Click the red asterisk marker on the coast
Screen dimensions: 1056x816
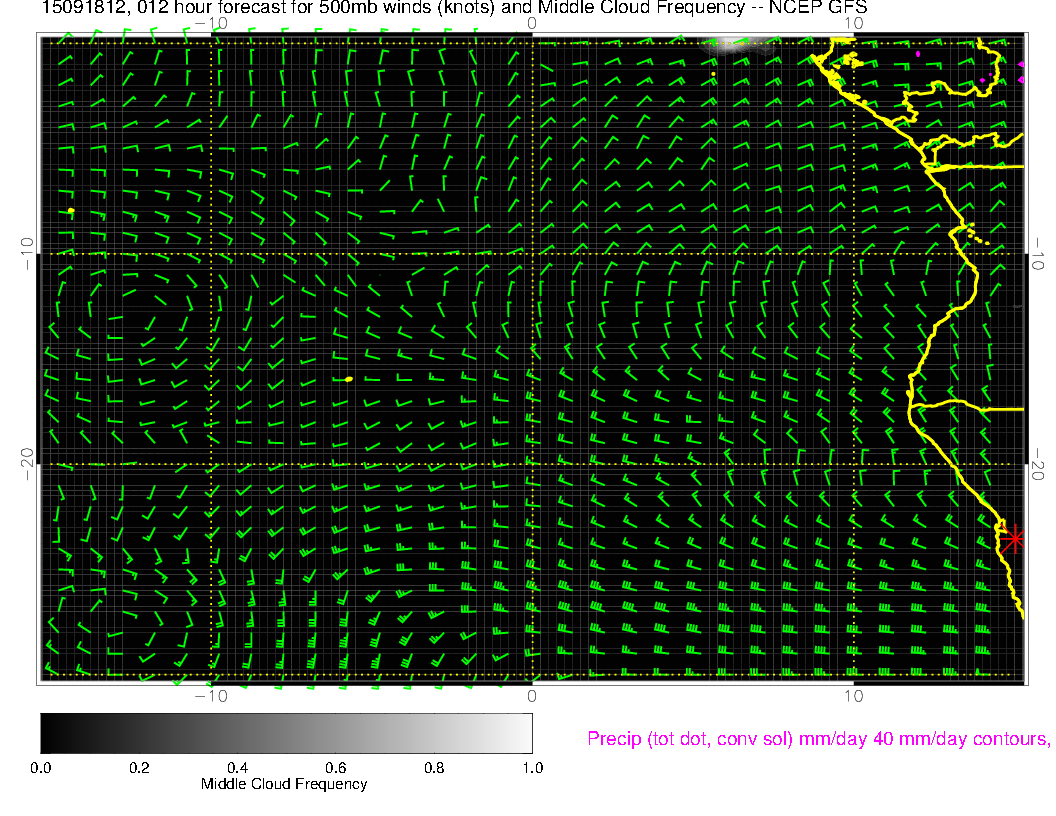(1015, 538)
